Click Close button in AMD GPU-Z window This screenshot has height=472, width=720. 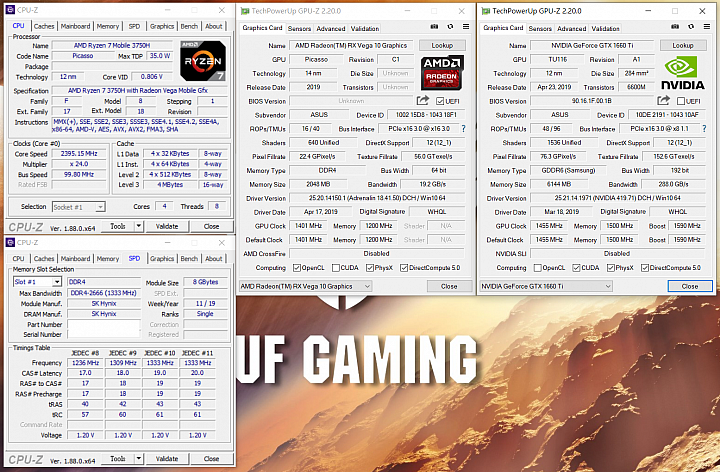tap(449, 286)
